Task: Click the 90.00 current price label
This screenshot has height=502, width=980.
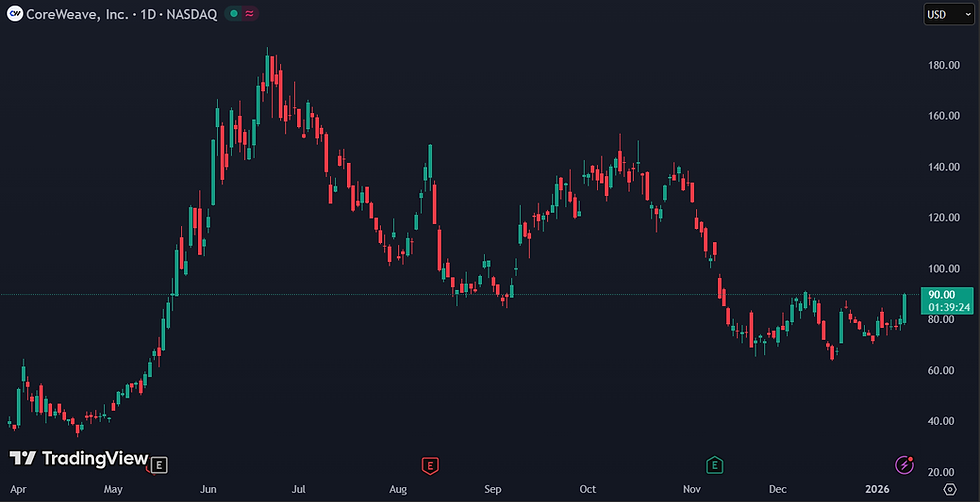Action: tap(942, 294)
